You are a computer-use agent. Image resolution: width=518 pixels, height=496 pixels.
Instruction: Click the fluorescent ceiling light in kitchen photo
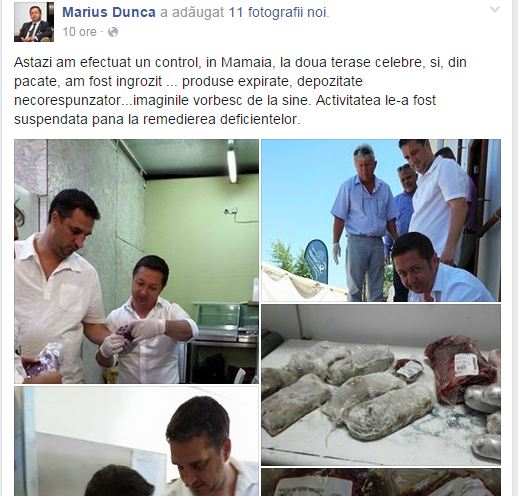coord(232,163)
